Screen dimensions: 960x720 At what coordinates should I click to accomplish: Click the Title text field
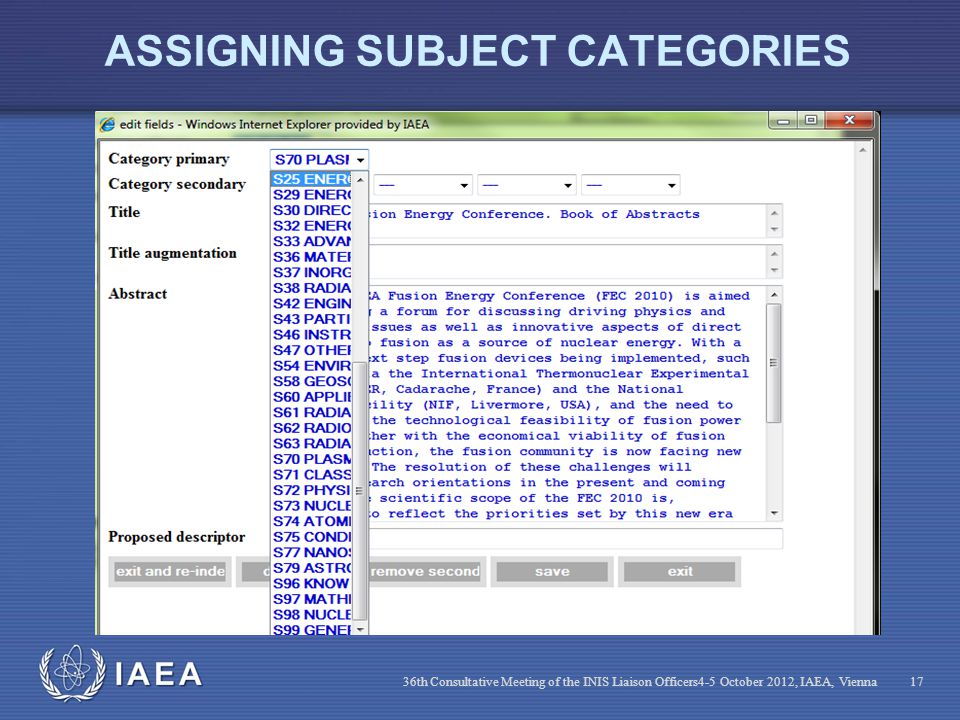(566, 221)
